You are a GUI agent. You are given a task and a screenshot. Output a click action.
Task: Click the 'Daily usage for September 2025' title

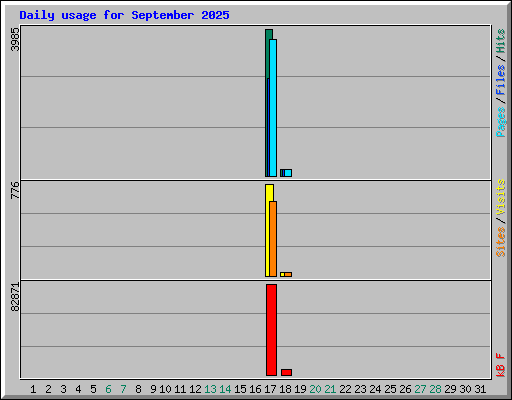(x=124, y=15)
